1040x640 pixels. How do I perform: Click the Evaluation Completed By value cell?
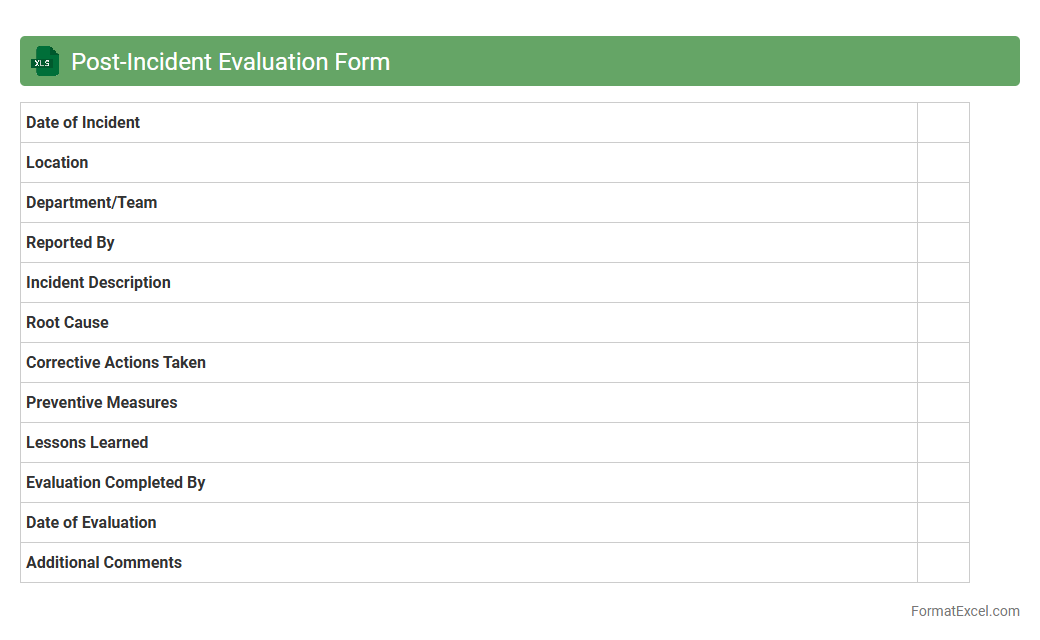click(x=943, y=483)
